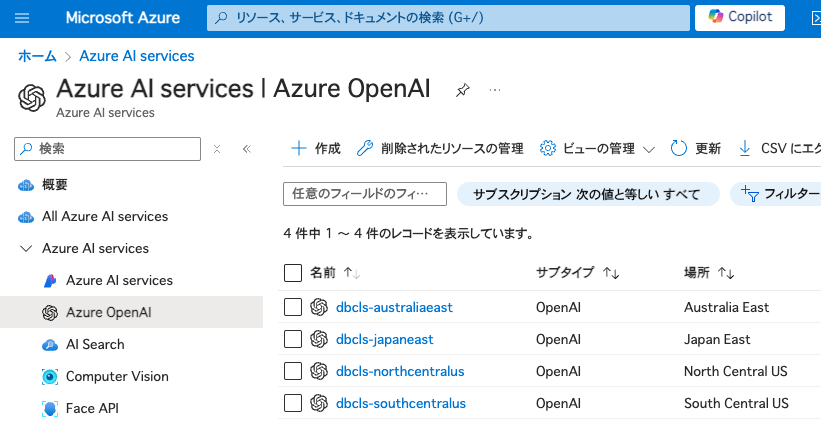Screen dimensions: 821x424
Task: Open the ellipsis more options menu
Action: (494, 90)
